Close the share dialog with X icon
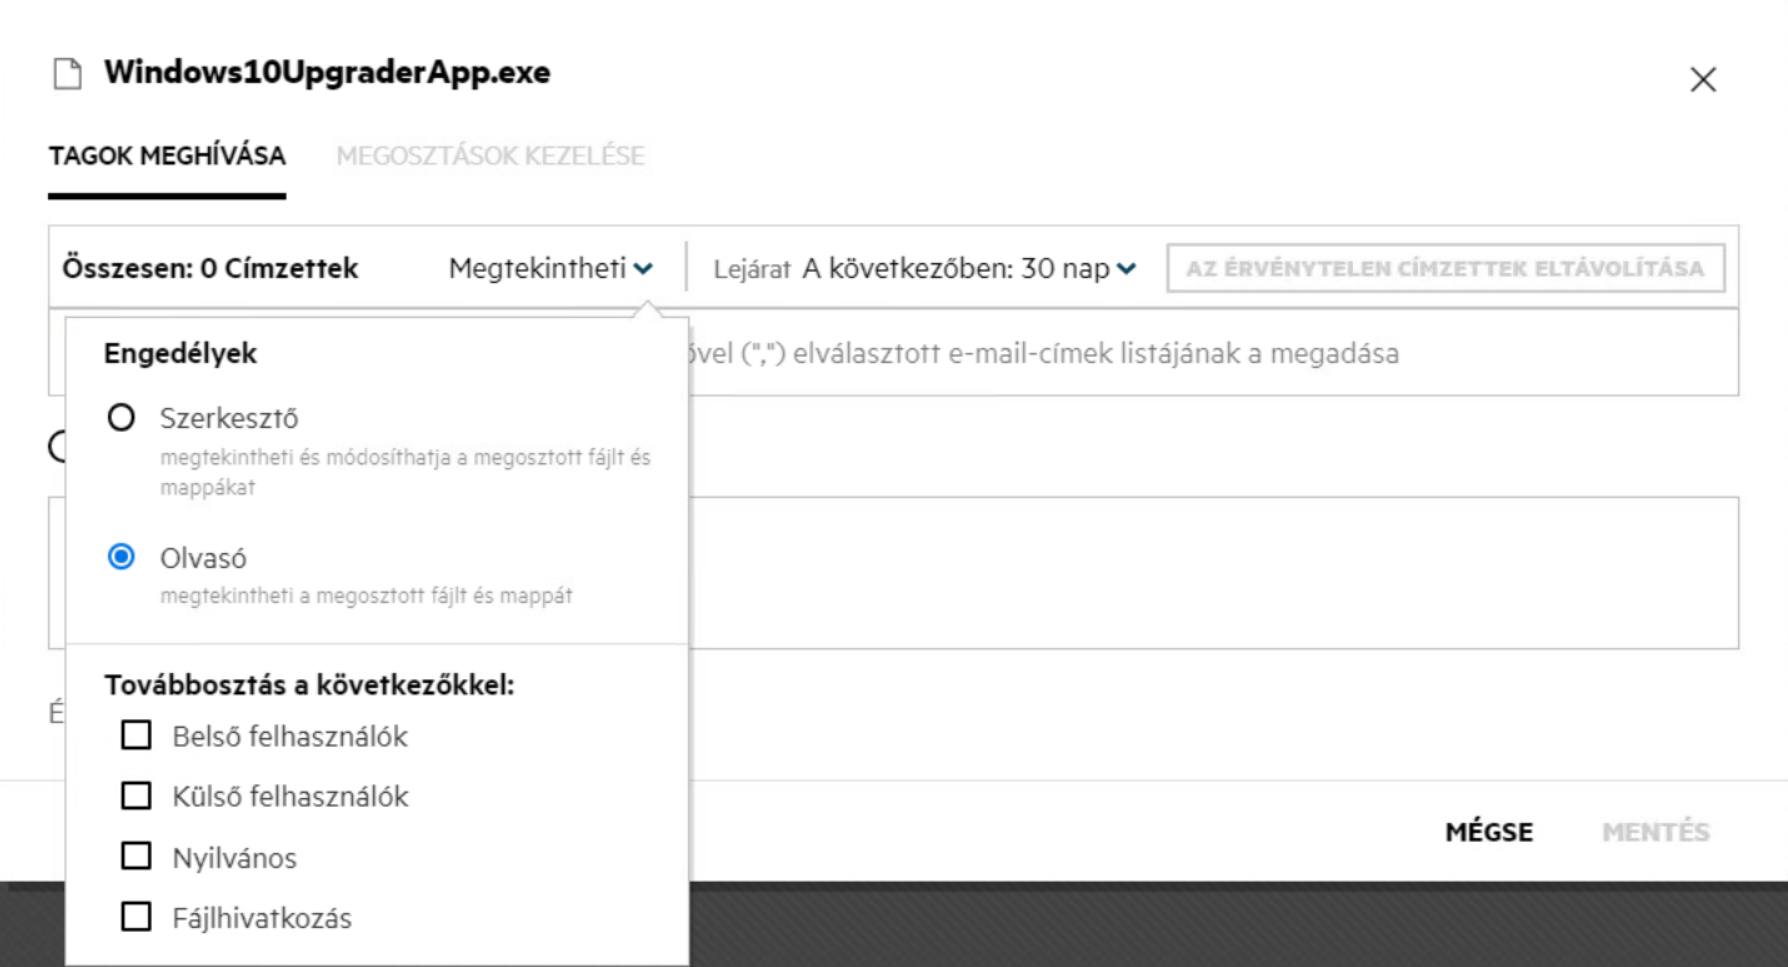 pos(1703,80)
